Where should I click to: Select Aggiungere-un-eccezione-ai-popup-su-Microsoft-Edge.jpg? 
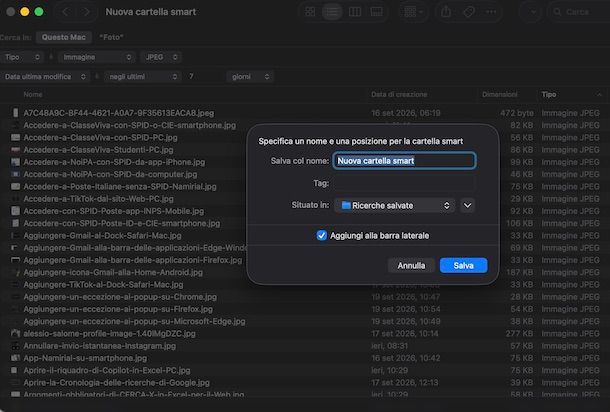point(134,321)
